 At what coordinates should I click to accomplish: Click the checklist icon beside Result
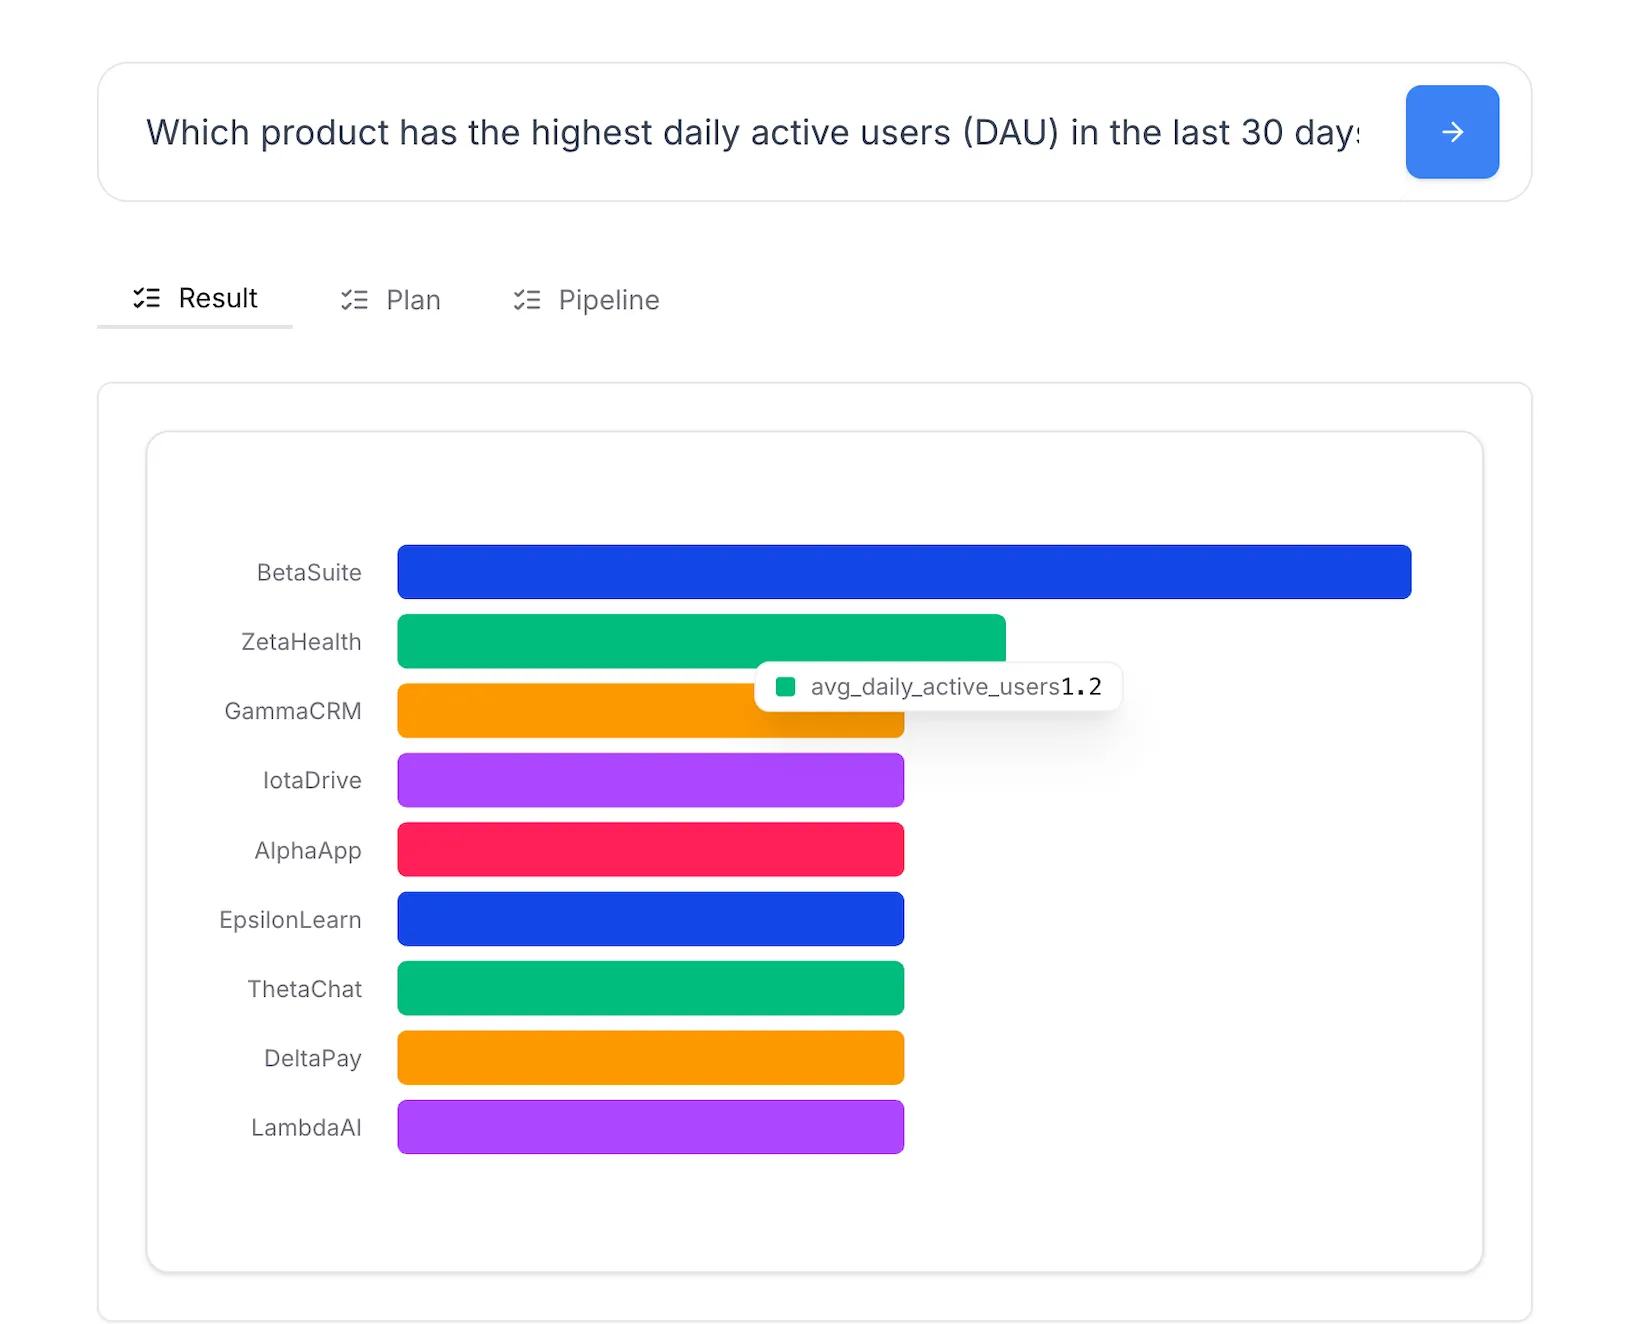pyautogui.click(x=147, y=297)
